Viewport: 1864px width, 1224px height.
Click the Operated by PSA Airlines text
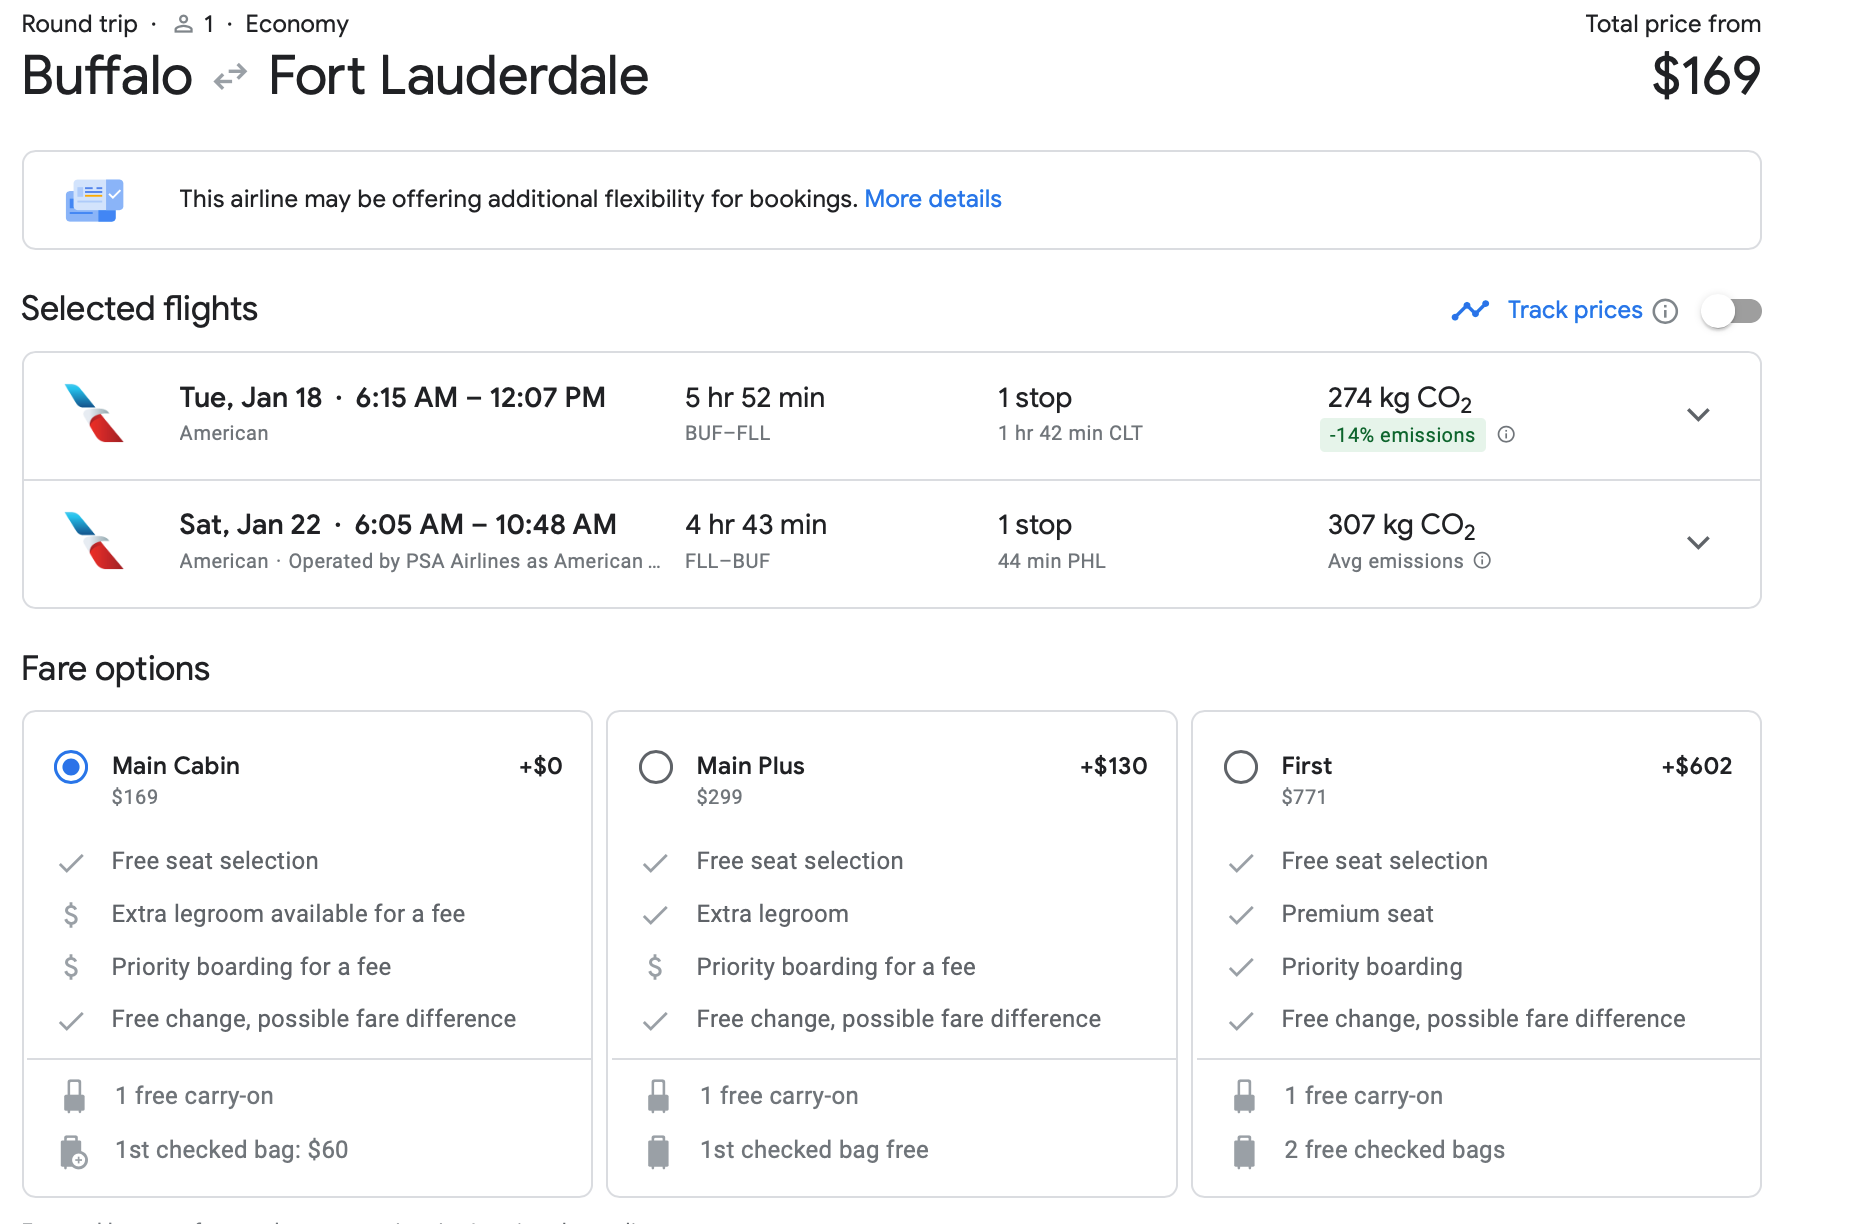click(x=474, y=561)
